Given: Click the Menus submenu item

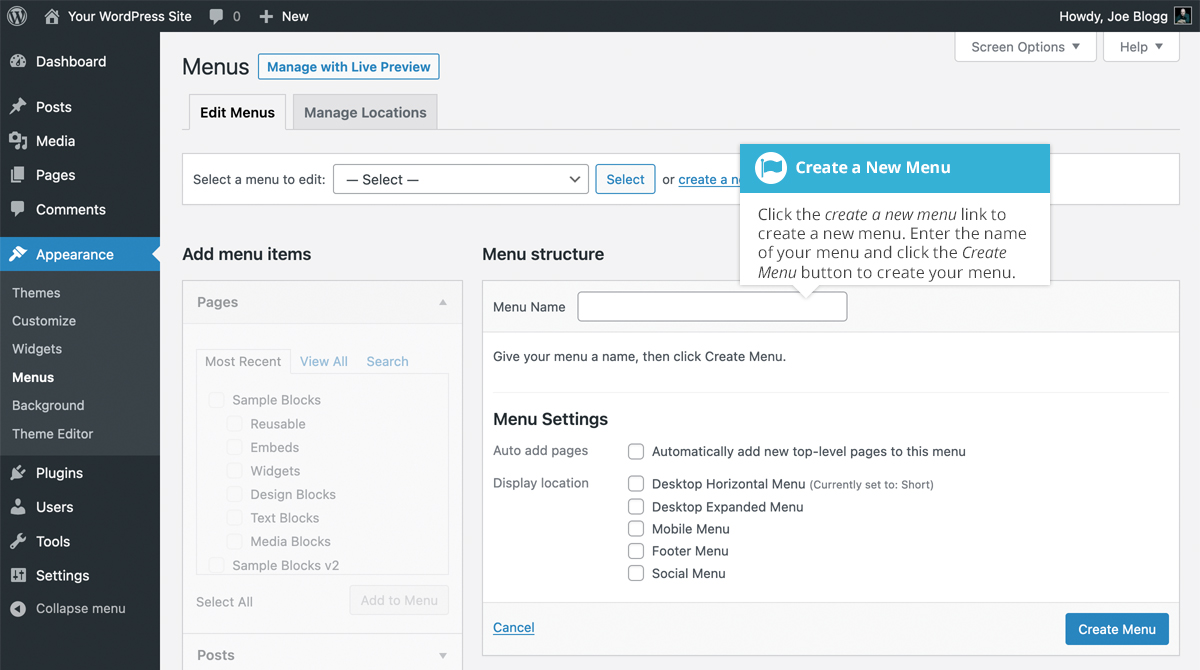Looking at the screenshot, I should coord(33,377).
